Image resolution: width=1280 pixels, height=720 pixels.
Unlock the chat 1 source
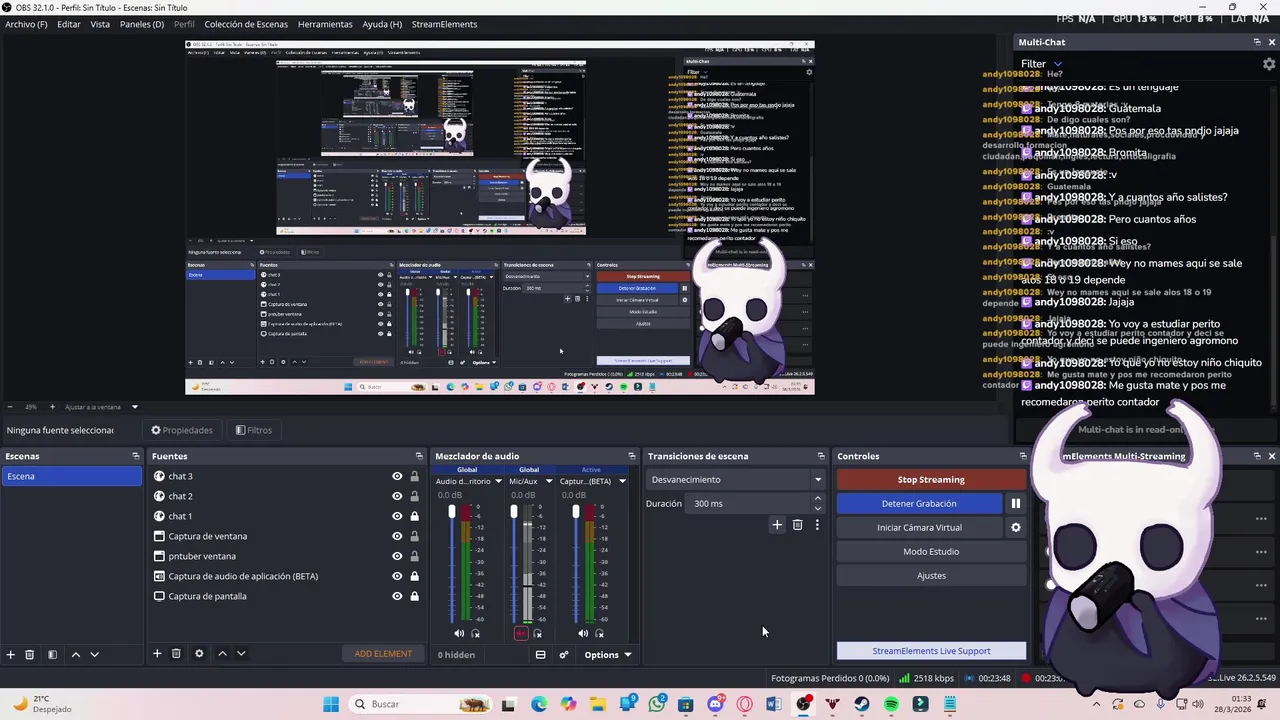(x=414, y=516)
